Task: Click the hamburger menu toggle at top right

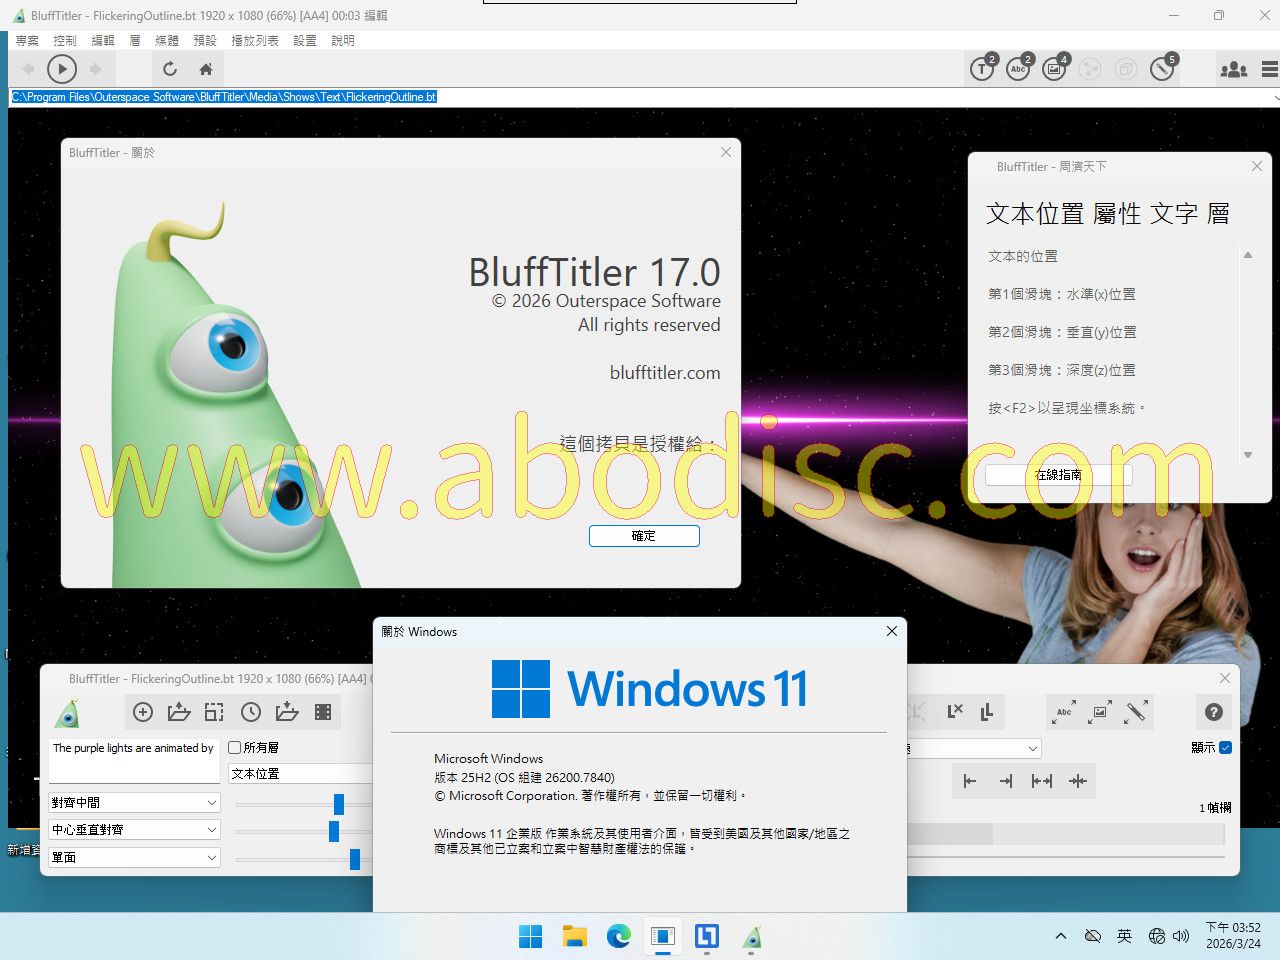Action: point(1269,69)
